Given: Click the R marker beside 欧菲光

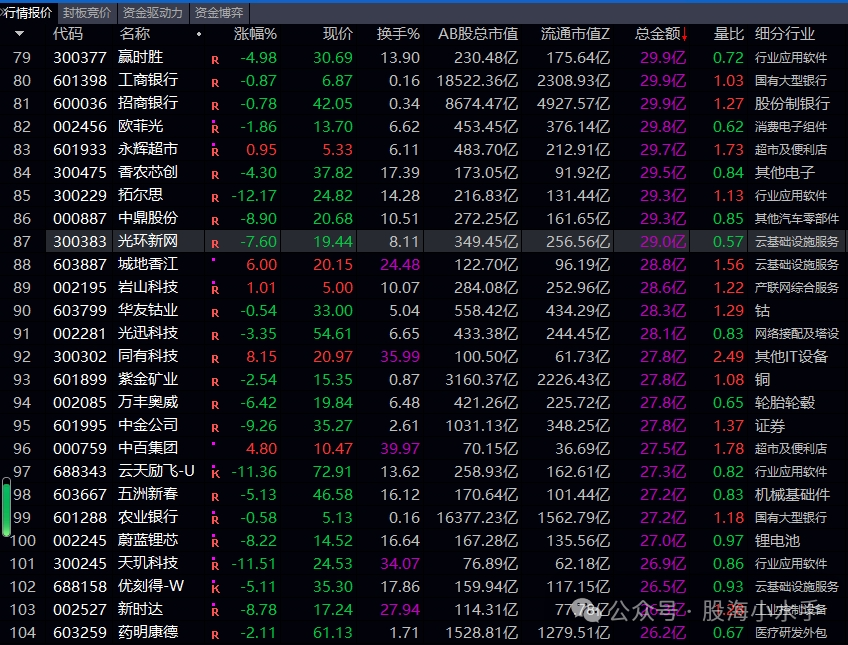Looking at the screenshot, I should pyautogui.click(x=215, y=128).
